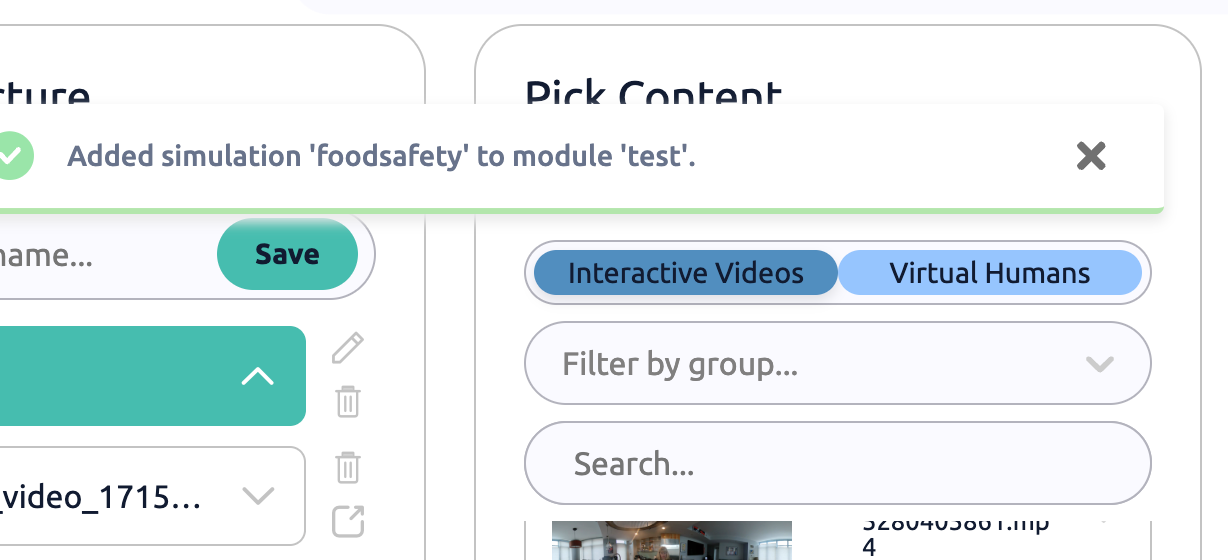This screenshot has width=1228, height=560.
Task: Open the Filter by group dropdown
Action: [800, 364]
